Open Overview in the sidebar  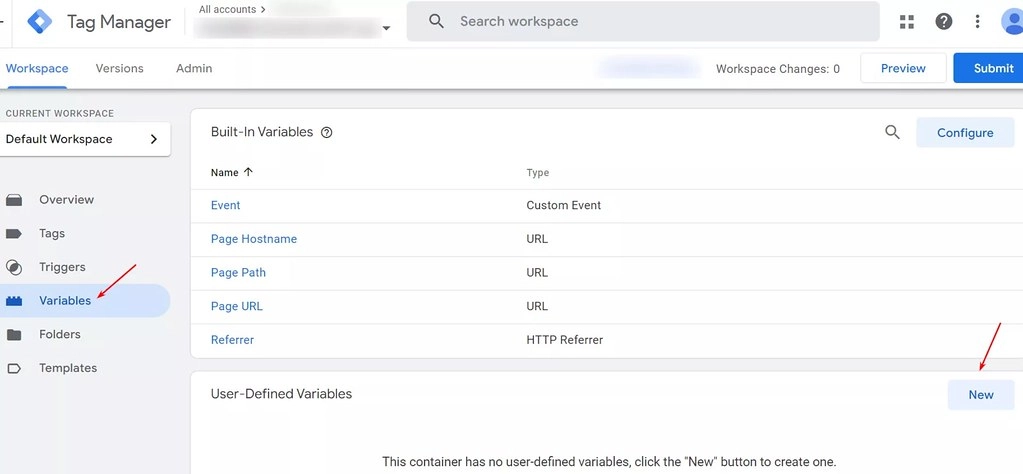[x=66, y=200]
